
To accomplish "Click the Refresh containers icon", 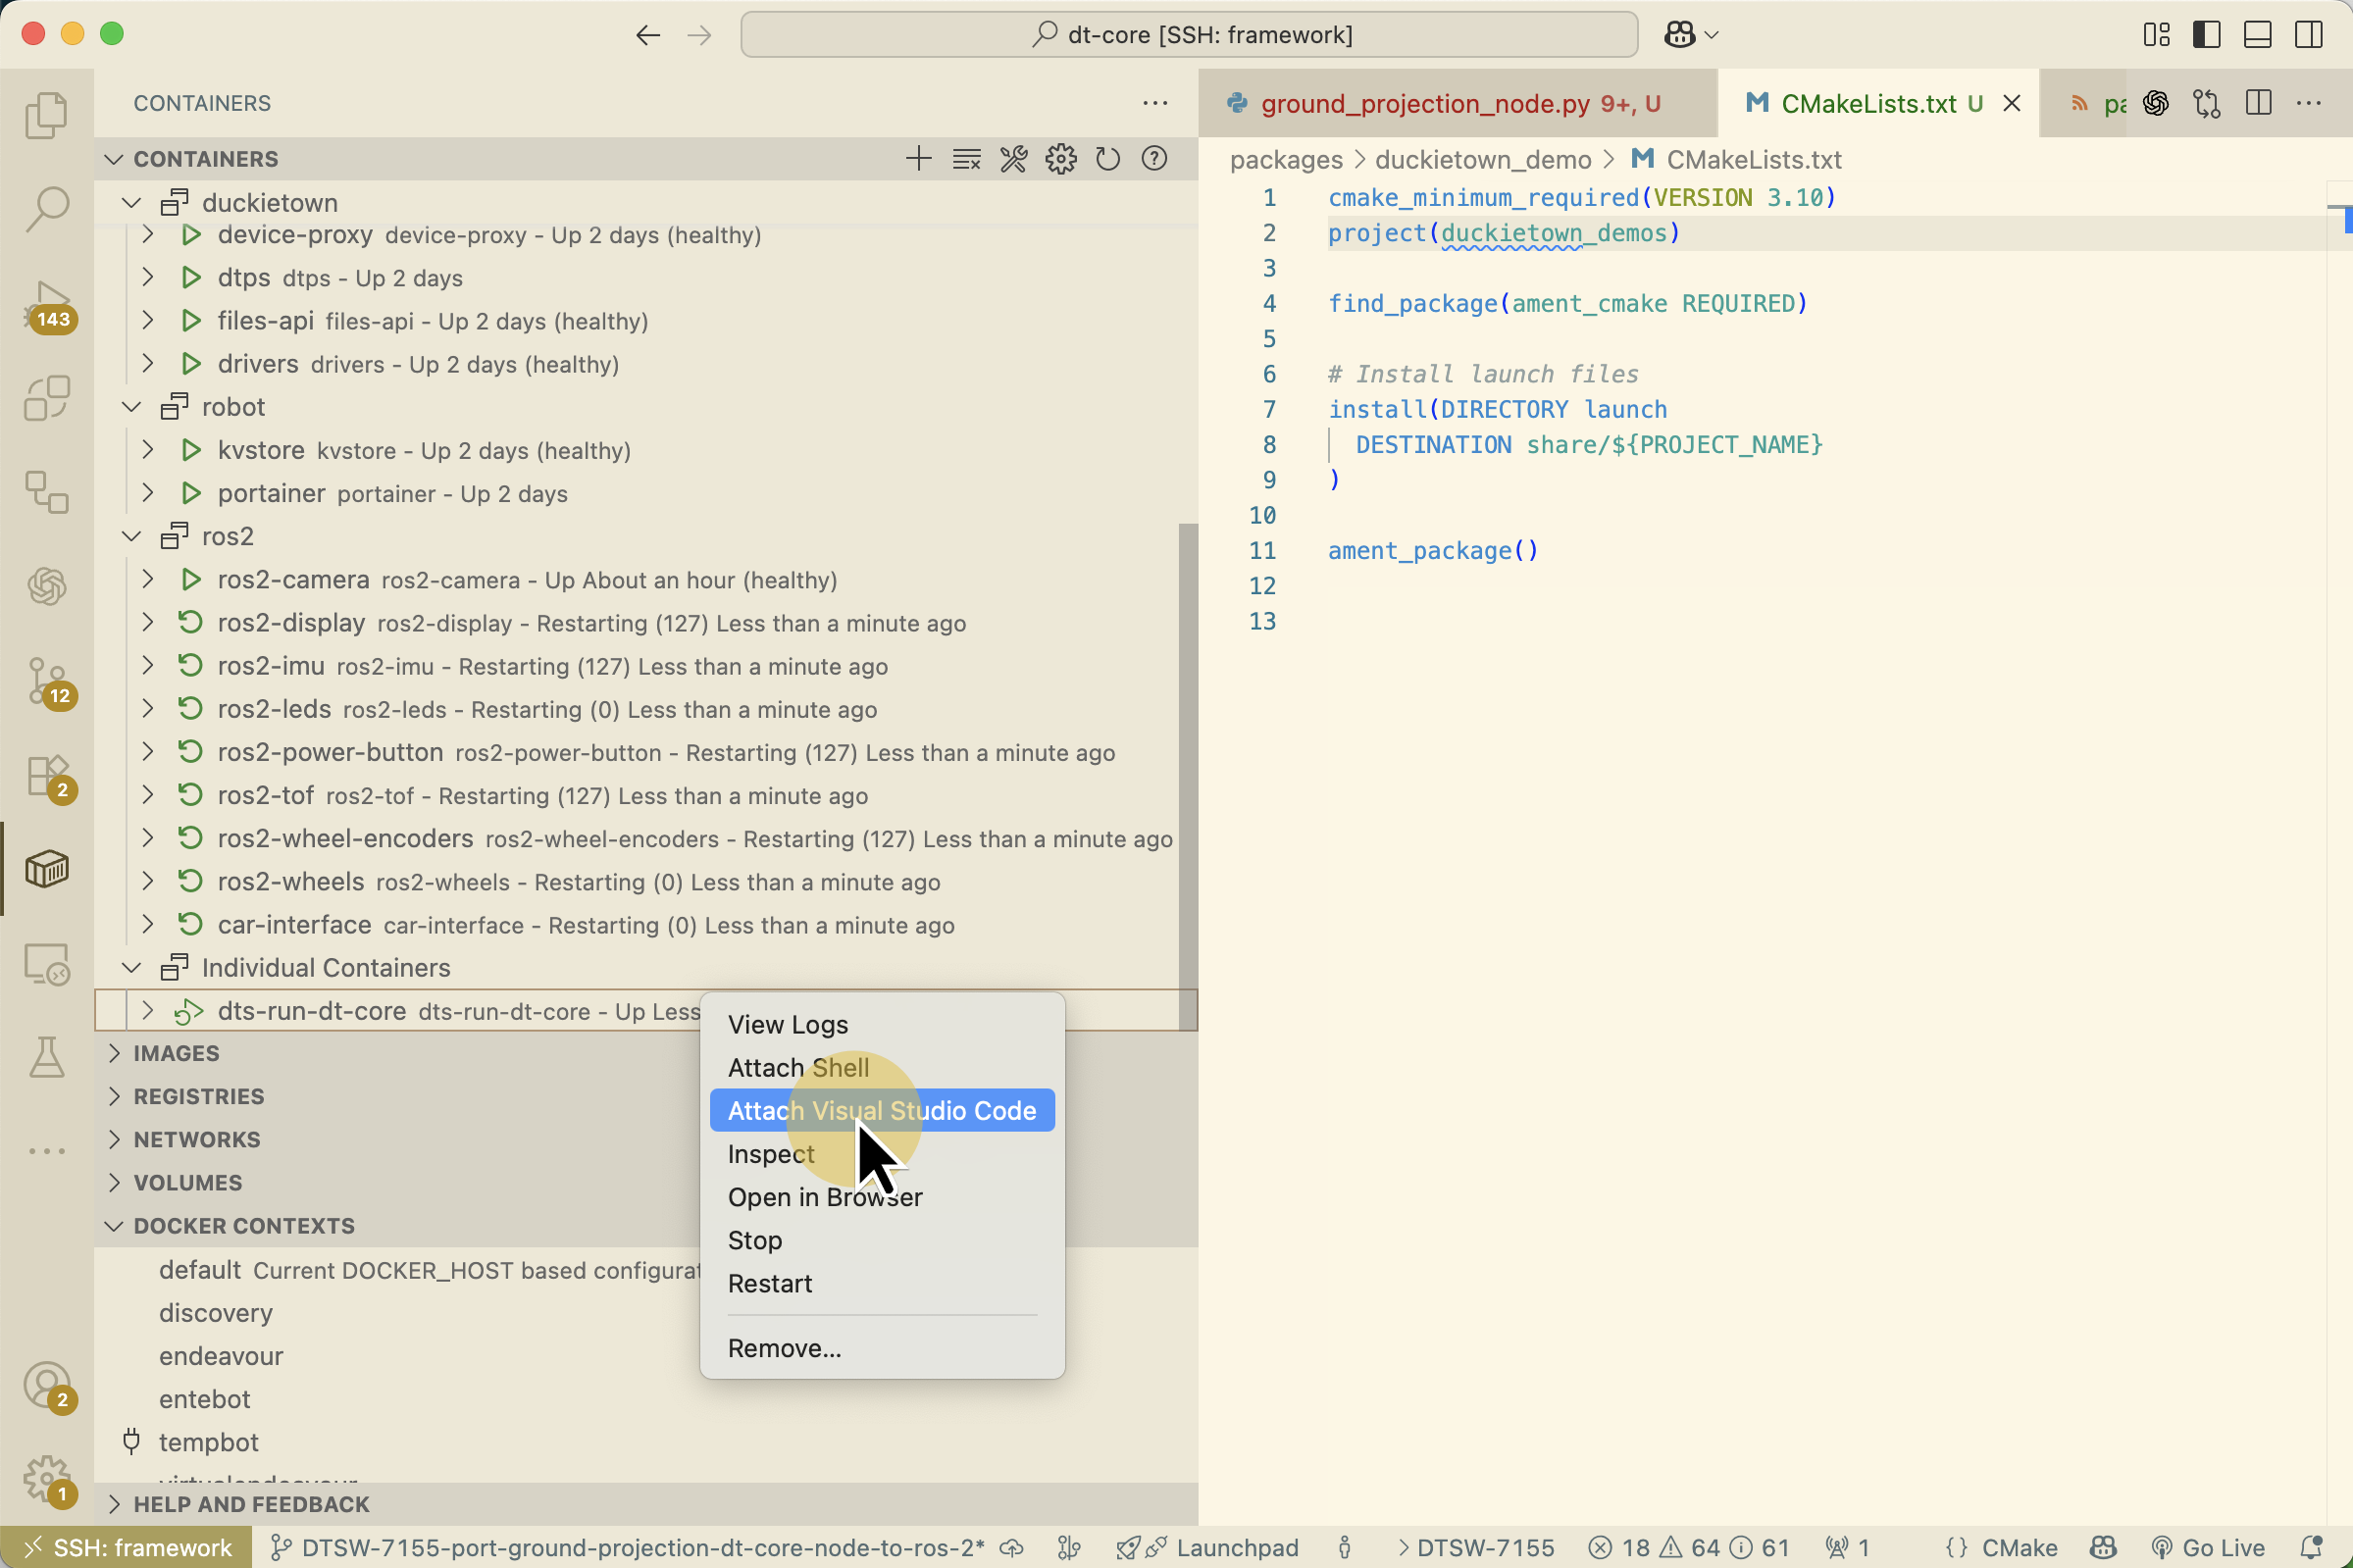I will click(1107, 159).
